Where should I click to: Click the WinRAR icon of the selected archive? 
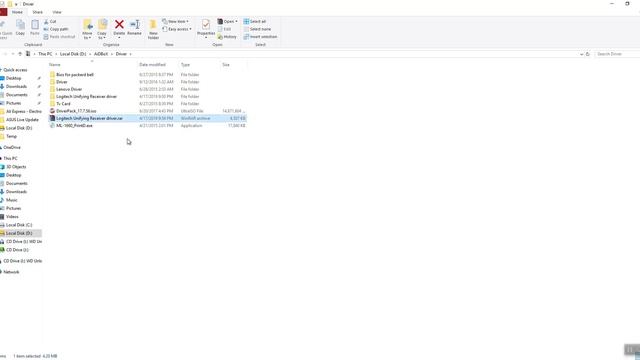click(x=52, y=118)
